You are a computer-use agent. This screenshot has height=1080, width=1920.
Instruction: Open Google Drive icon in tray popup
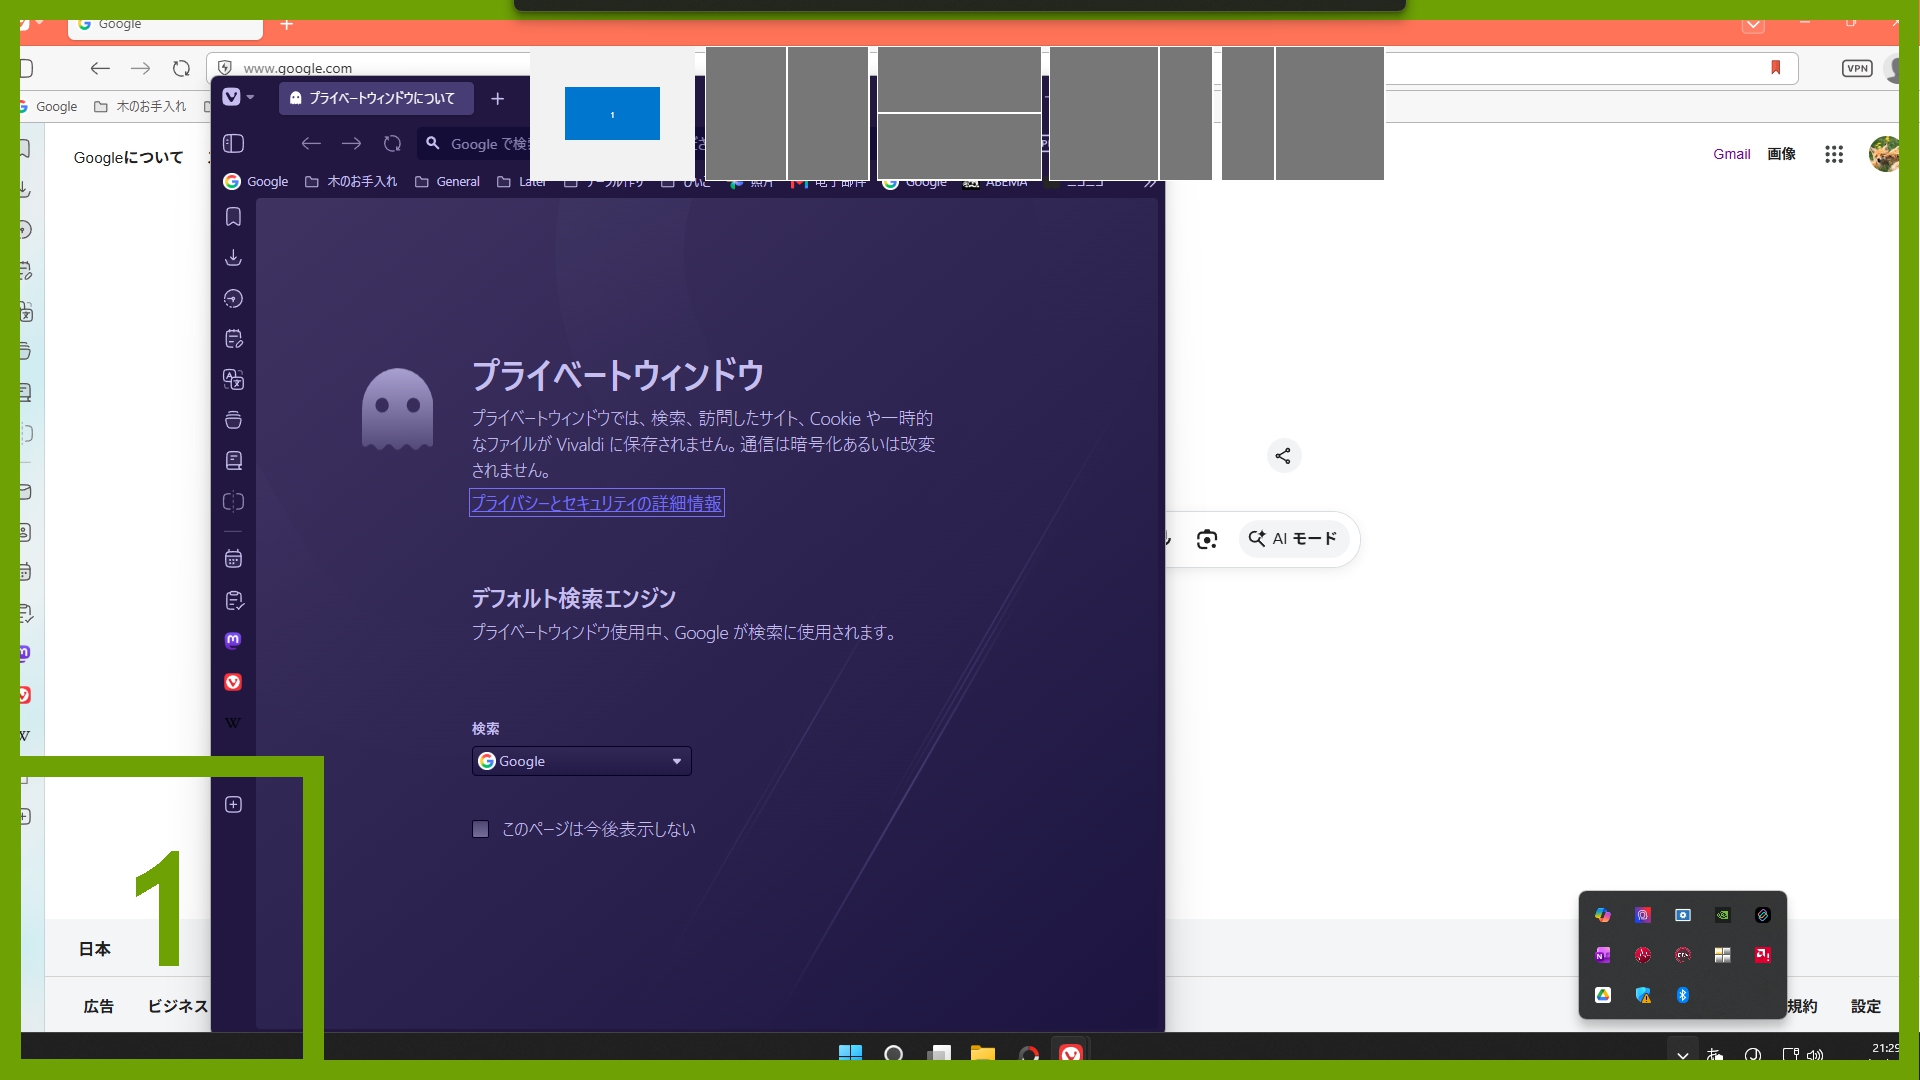point(1603,995)
